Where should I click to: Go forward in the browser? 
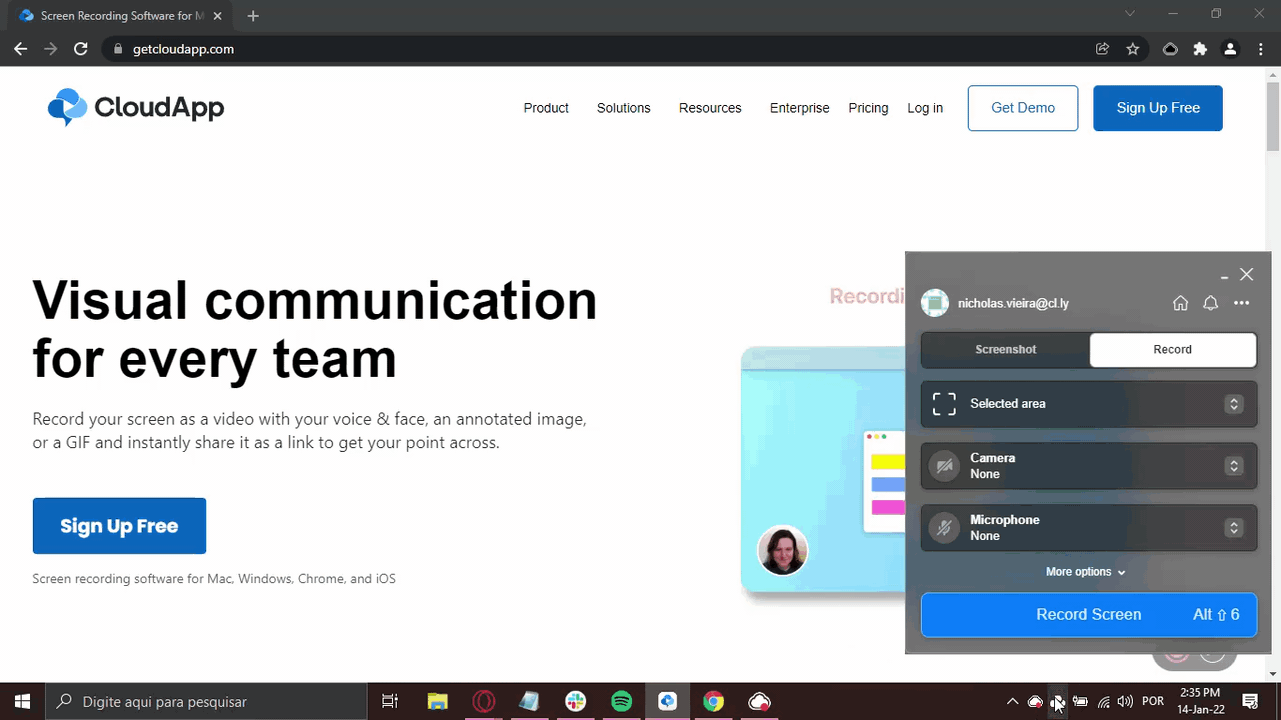pyautogui.click(x=51, y=49)
